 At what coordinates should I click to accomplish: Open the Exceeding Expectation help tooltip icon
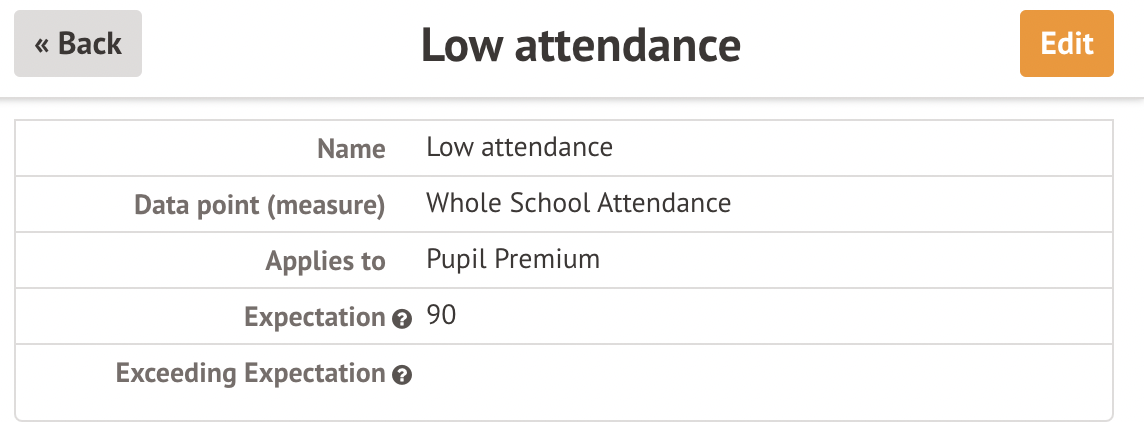pos(401,375)
